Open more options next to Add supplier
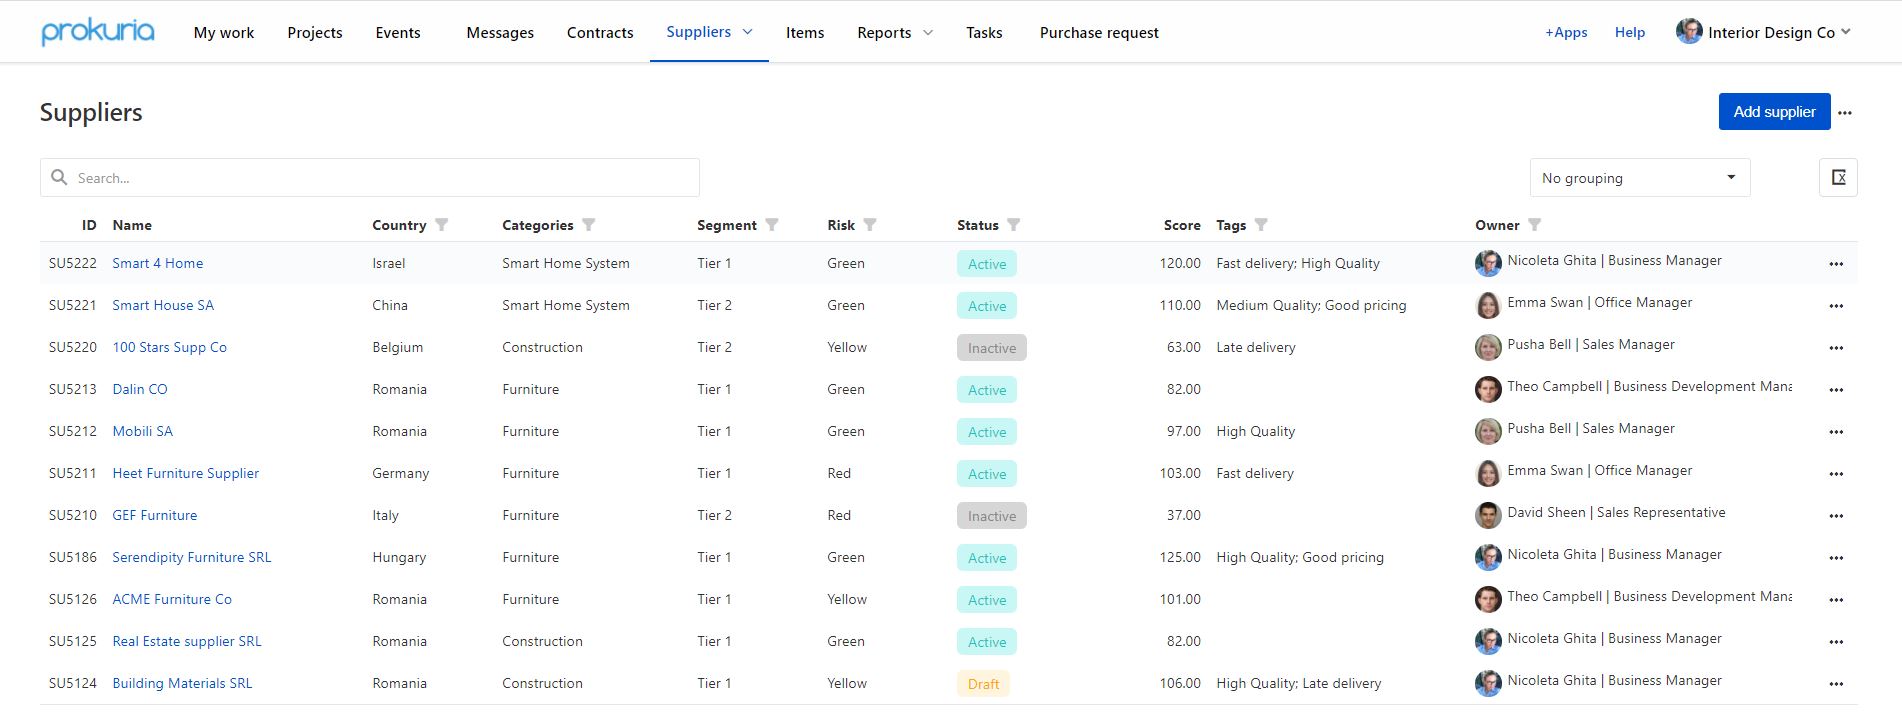Screen dimensions: 1902x715 coord(1845,113)
